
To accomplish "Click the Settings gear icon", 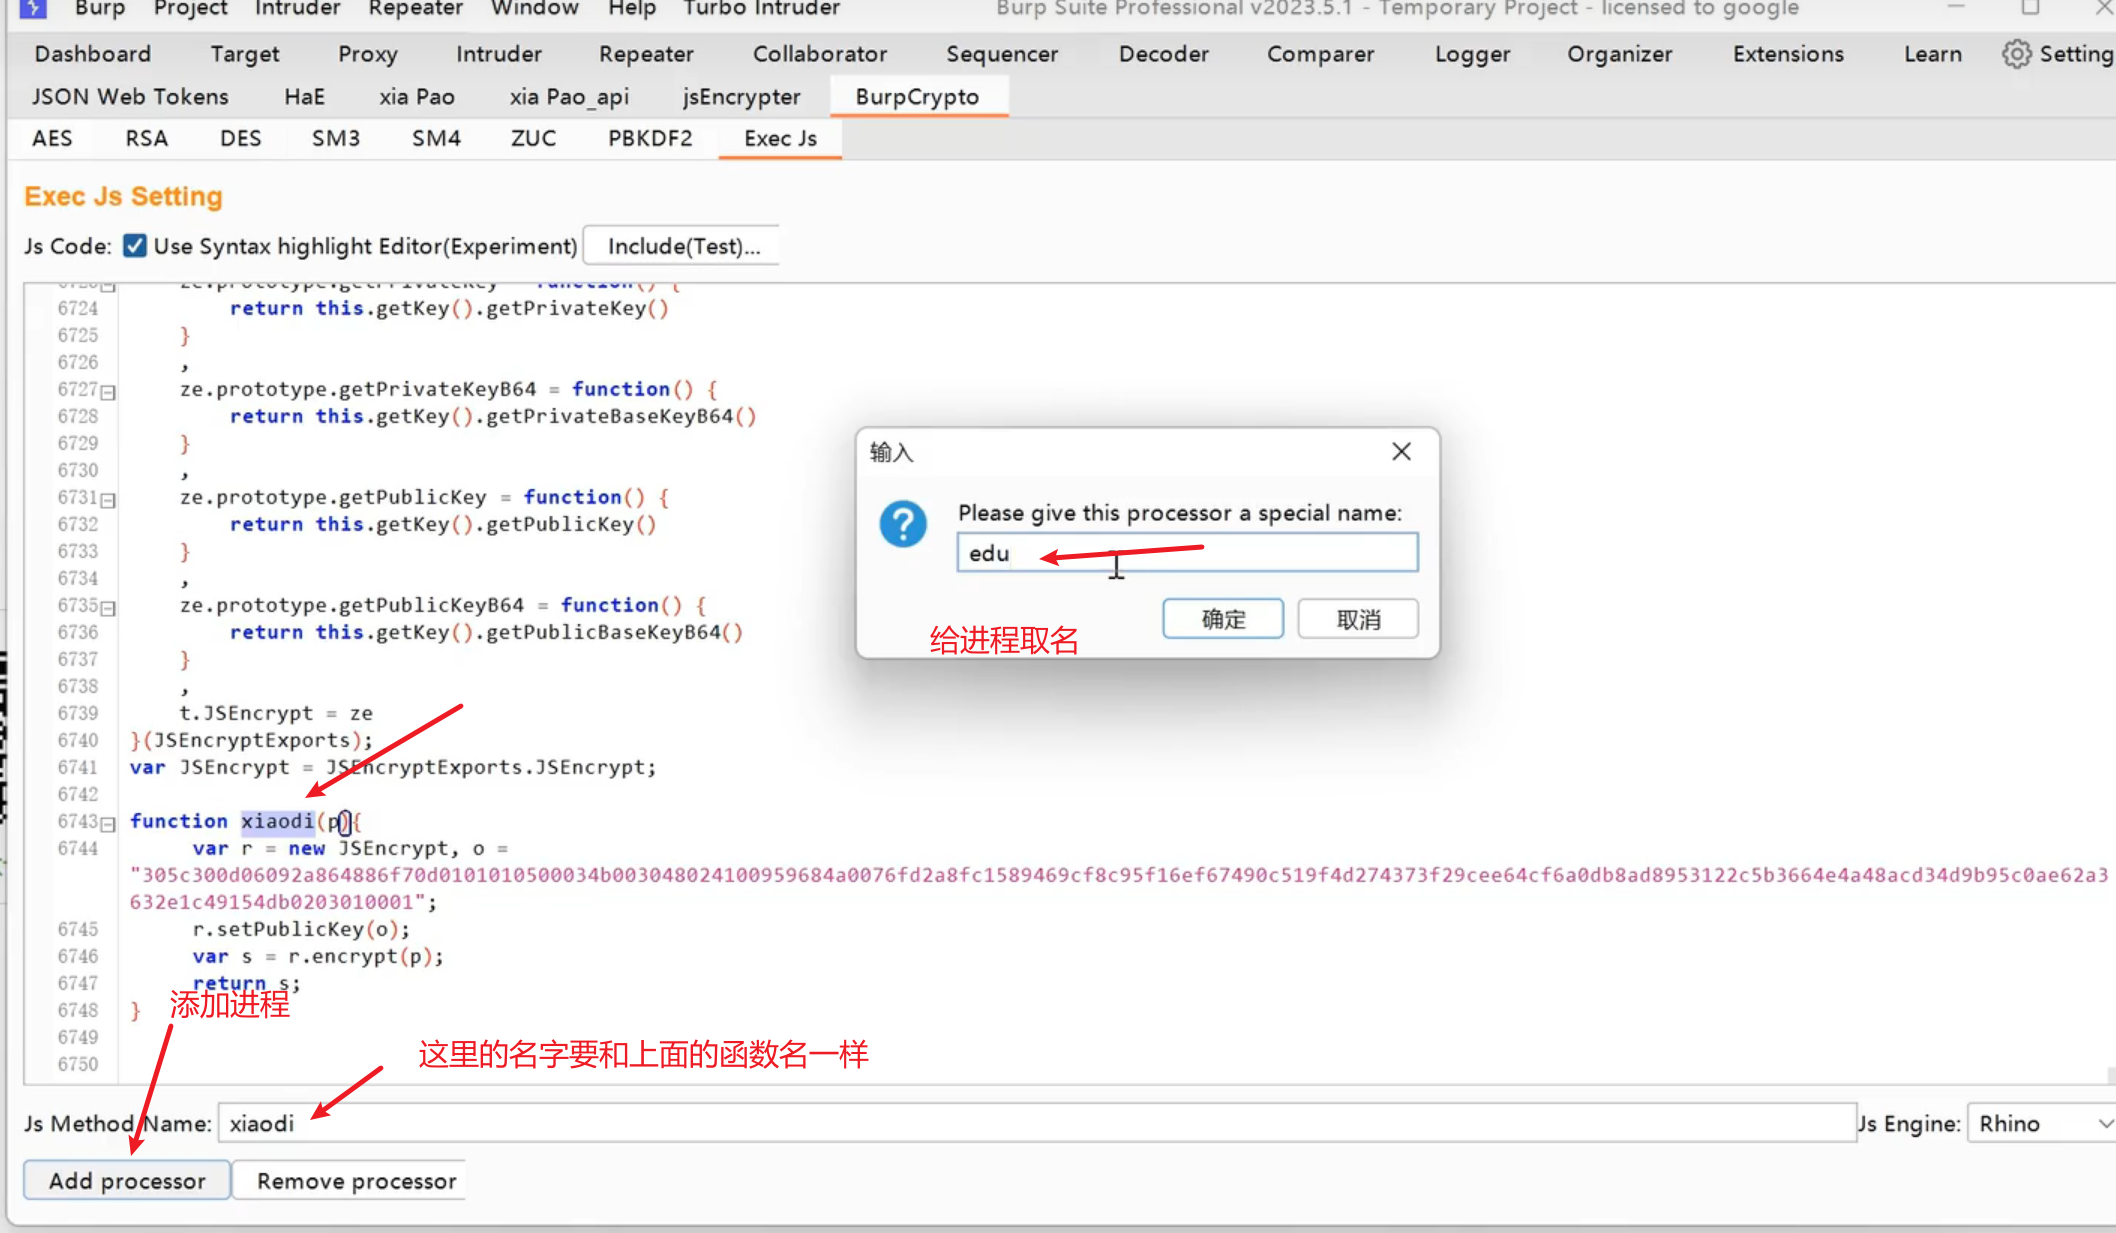I will click(x=2016, y=54).
